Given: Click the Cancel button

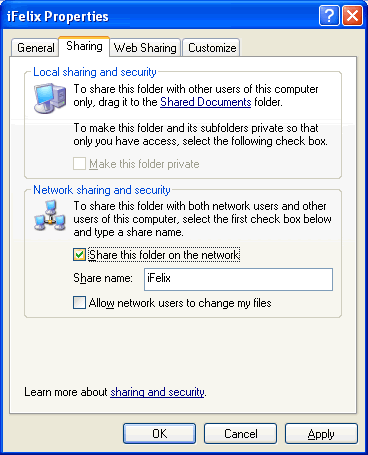Looking at the screenshot, I should point(240,433).
